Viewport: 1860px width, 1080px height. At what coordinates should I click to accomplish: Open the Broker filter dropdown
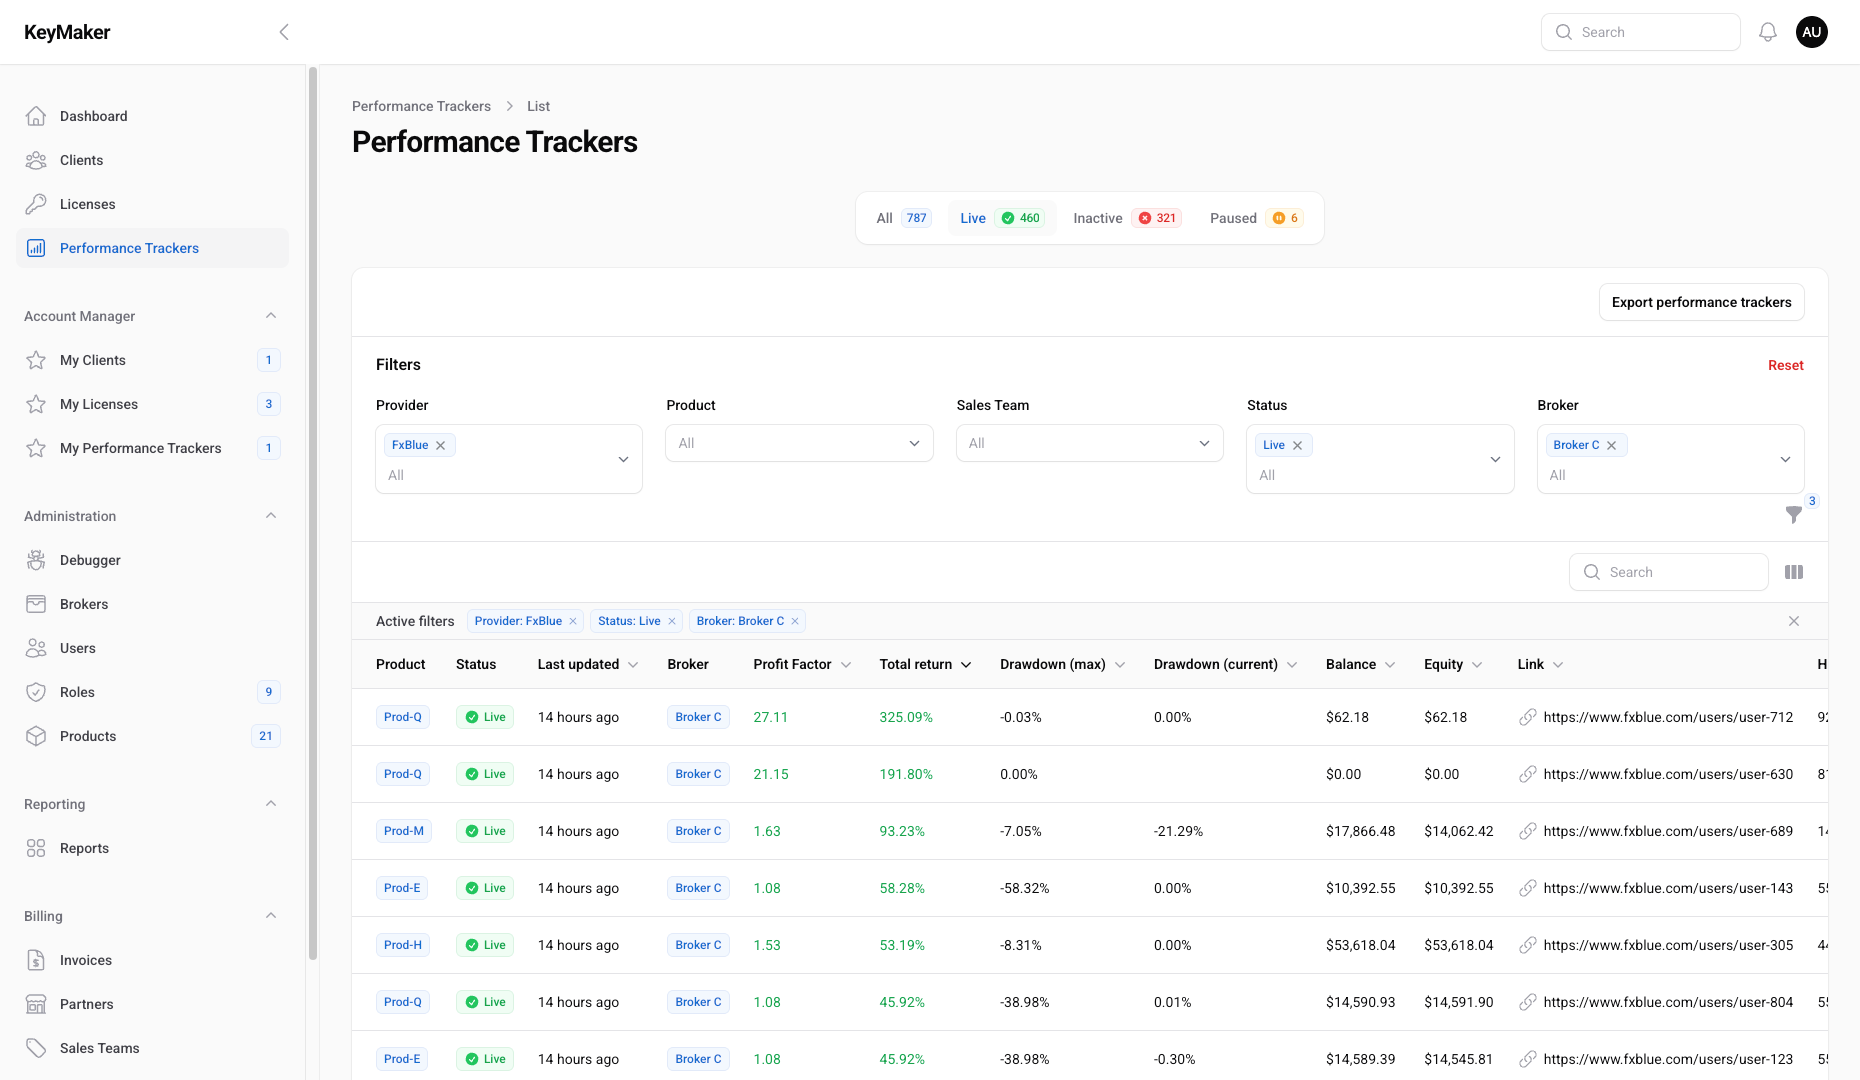pyautogui.click(x=1670, y=459)
